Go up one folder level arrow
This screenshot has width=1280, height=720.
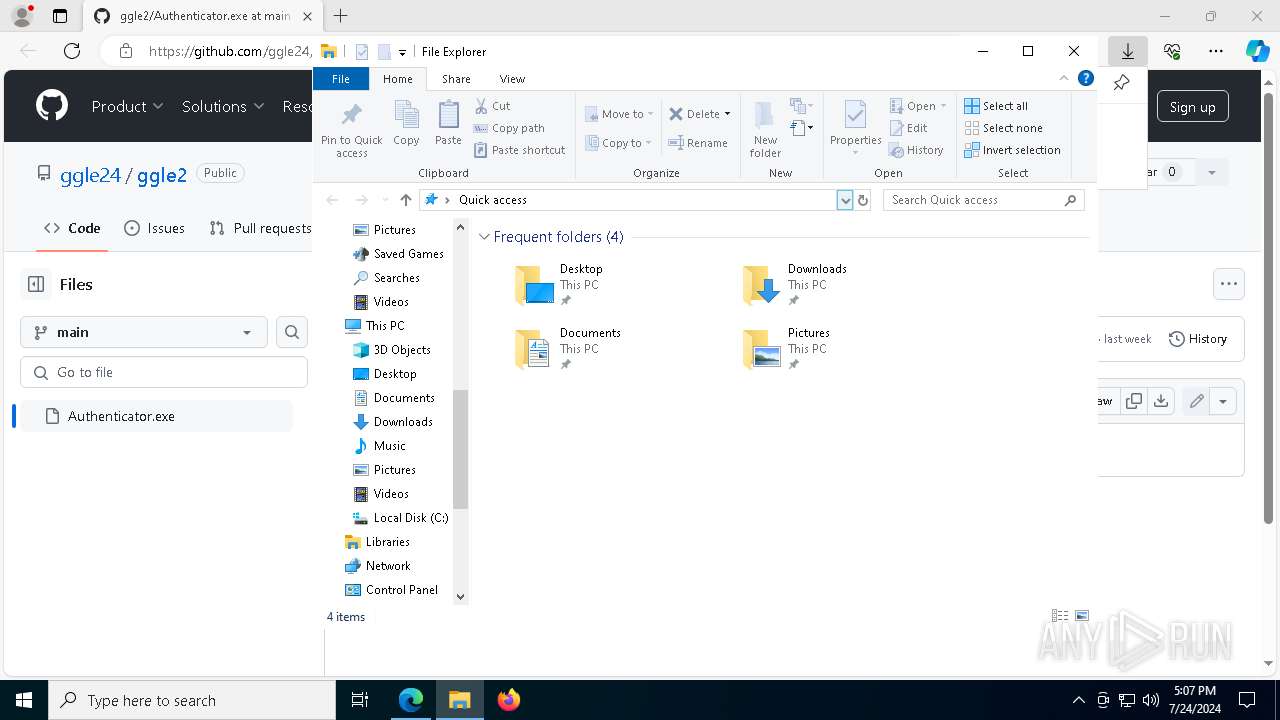point(405,200)
